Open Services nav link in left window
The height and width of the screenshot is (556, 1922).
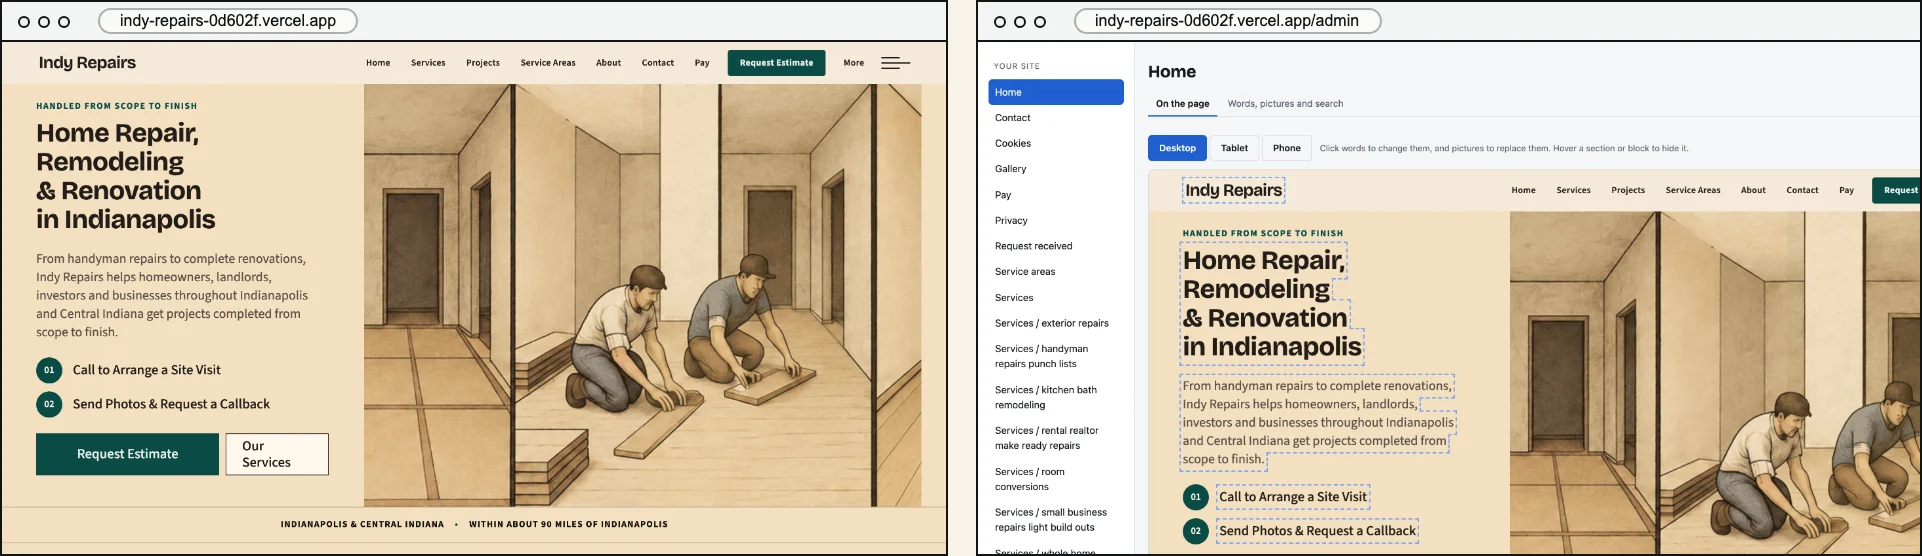[x=428, y=63]
